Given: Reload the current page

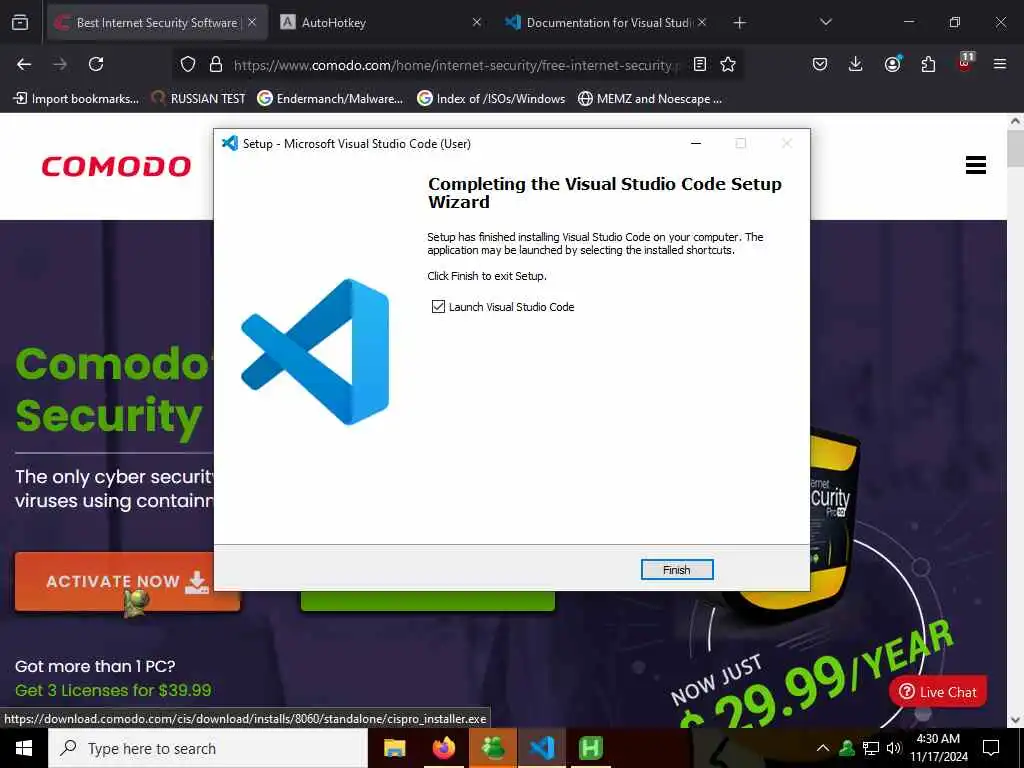Looking at the screenshot, I should tap(96, 64).
